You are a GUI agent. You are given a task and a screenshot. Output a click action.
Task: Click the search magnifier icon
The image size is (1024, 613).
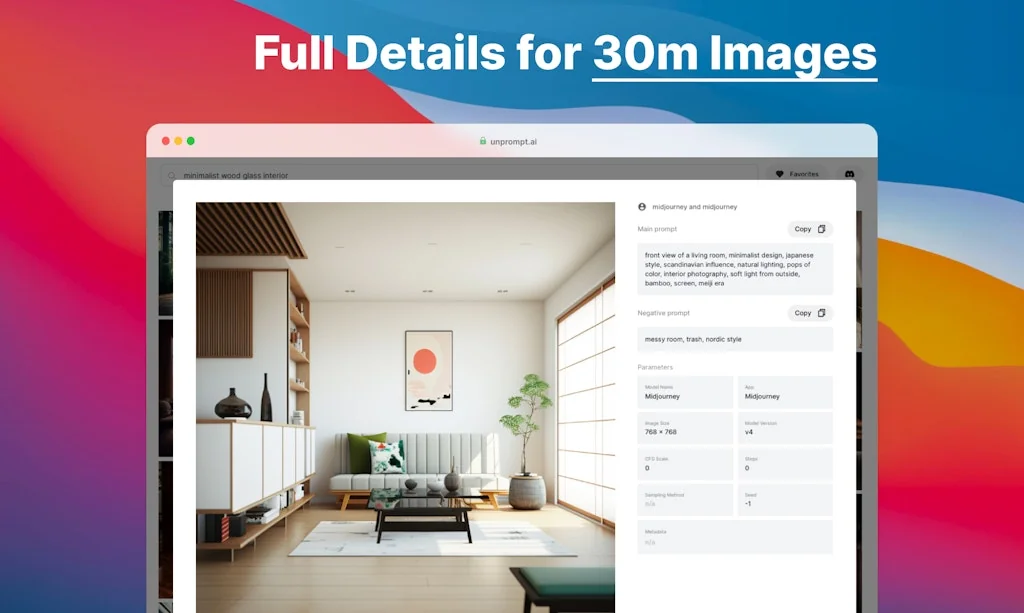(172, 175)
